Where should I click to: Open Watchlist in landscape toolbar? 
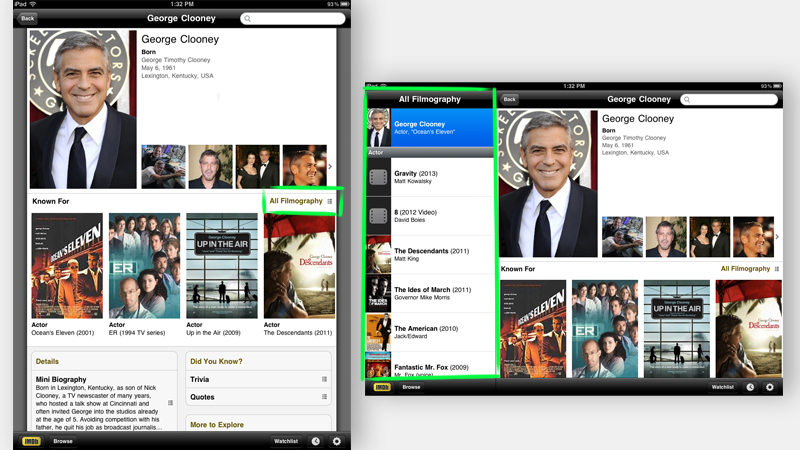[x=722, y=387]
